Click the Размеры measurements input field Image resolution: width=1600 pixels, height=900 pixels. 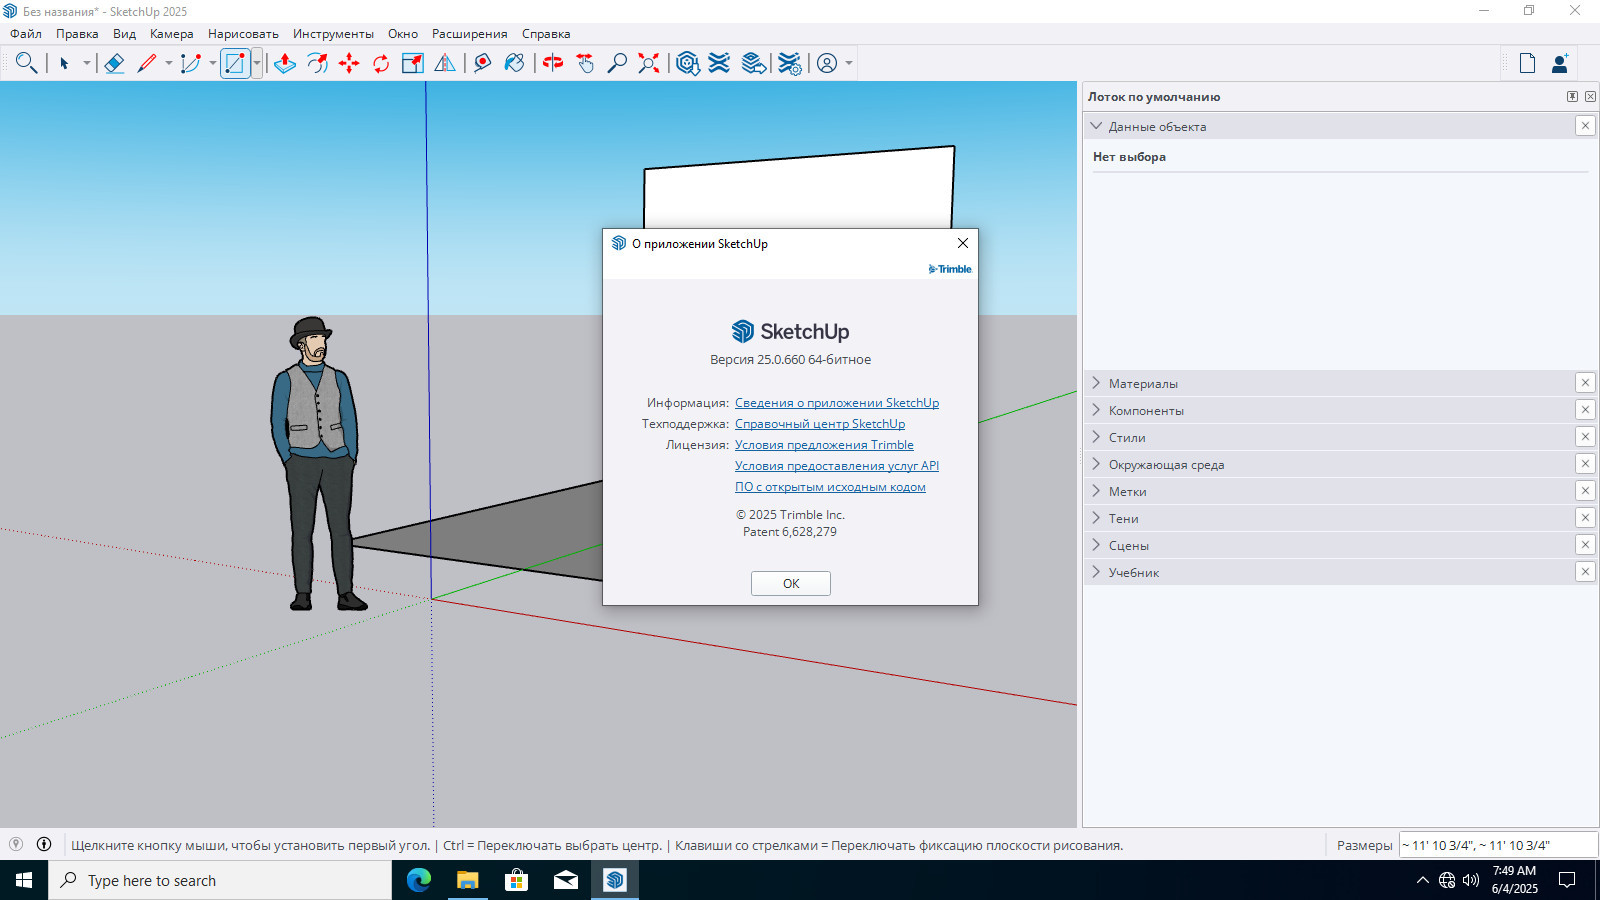click(x=1497, y=845)
